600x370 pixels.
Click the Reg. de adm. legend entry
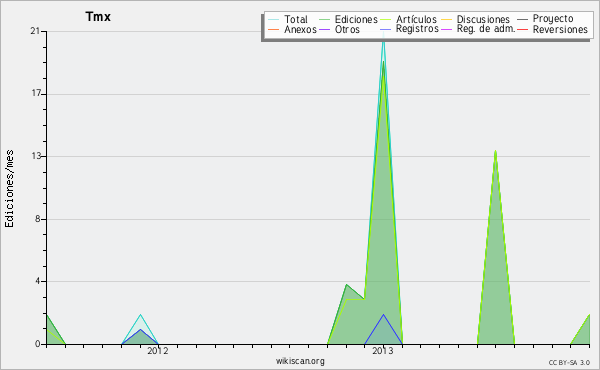click(478, 29)
